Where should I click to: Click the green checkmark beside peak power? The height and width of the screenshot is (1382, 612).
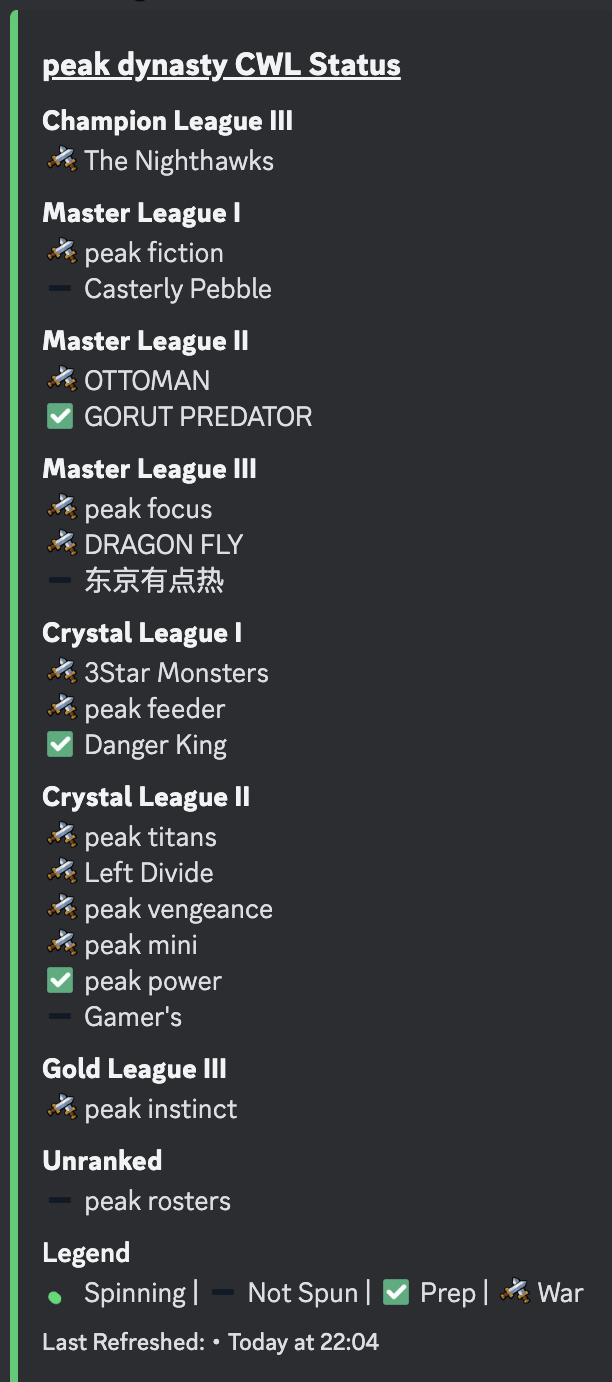tap(60, 981)
